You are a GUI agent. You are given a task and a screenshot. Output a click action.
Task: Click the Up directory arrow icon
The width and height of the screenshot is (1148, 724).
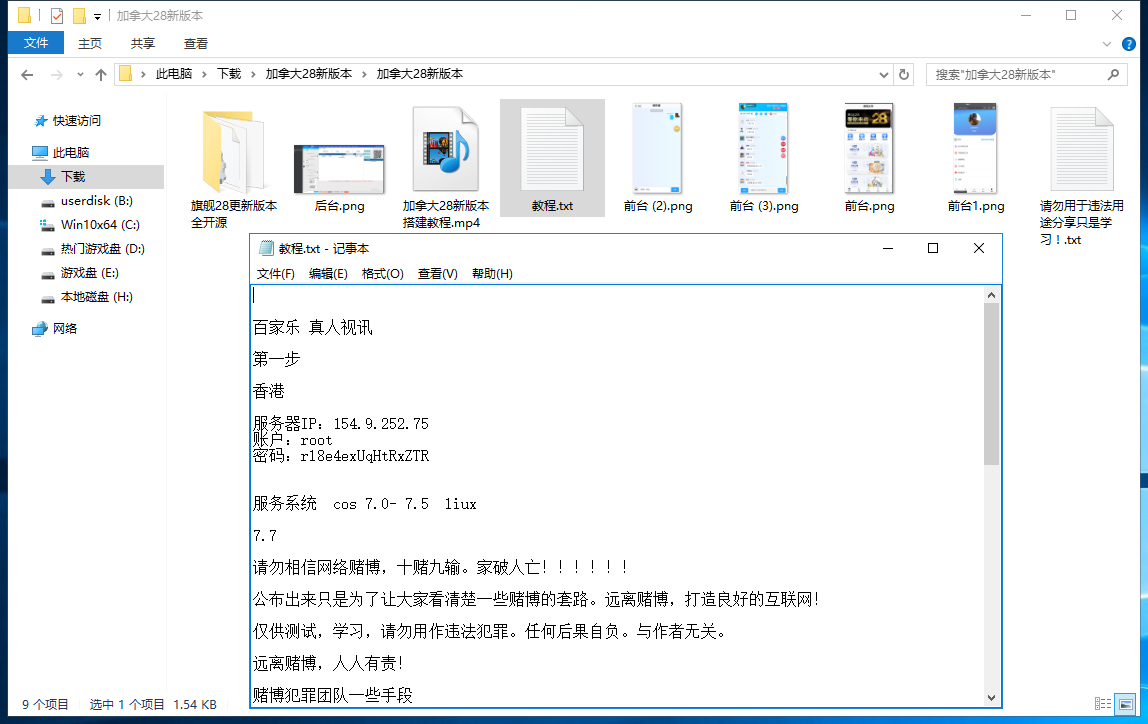[101, 75]
